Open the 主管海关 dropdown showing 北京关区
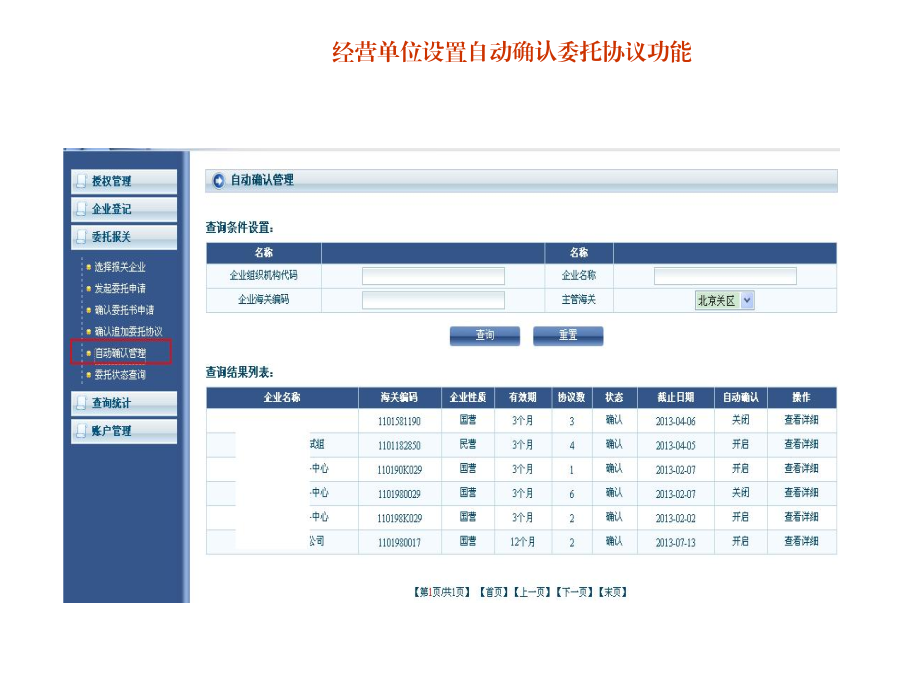Image resolution: width=900 pixels, height=675 pixels. [x=725, y=300]
